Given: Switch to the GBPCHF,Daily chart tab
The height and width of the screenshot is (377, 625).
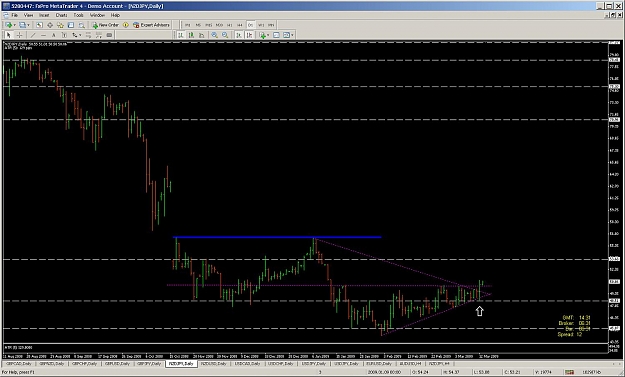Looking at the screenshot, I should tap(85, 363).
